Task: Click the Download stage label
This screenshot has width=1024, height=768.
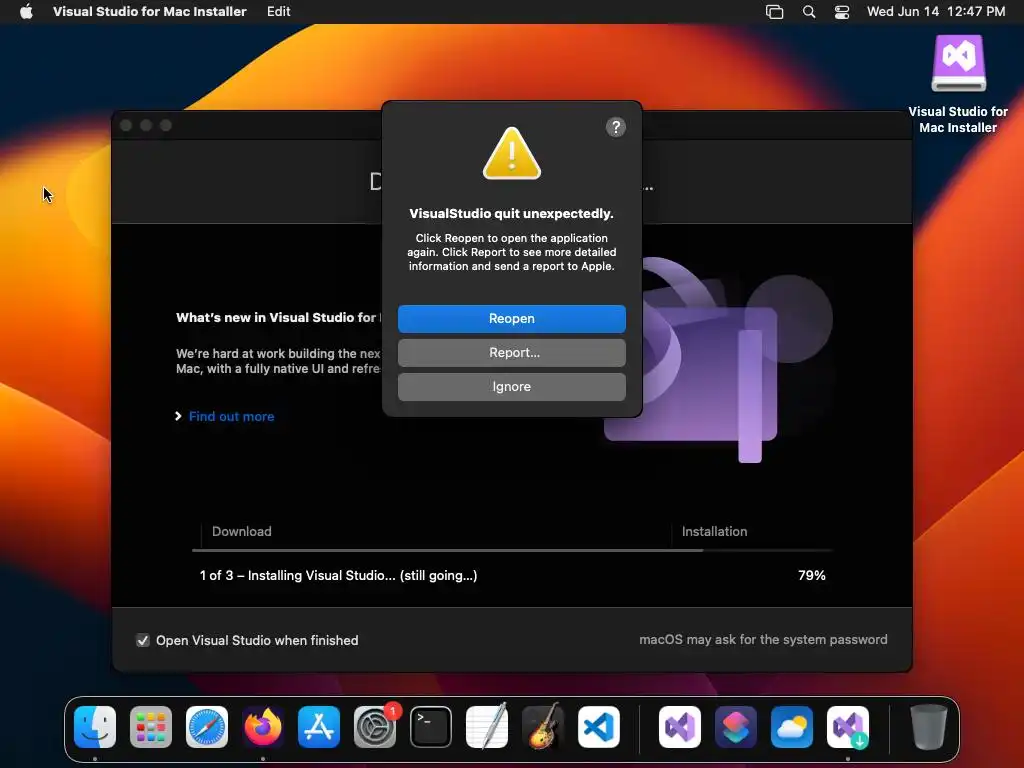Action: [242, 532]
